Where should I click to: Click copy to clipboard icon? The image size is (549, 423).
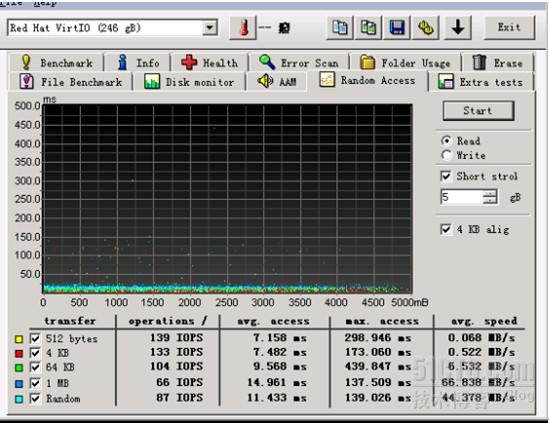tap(340, 28)
